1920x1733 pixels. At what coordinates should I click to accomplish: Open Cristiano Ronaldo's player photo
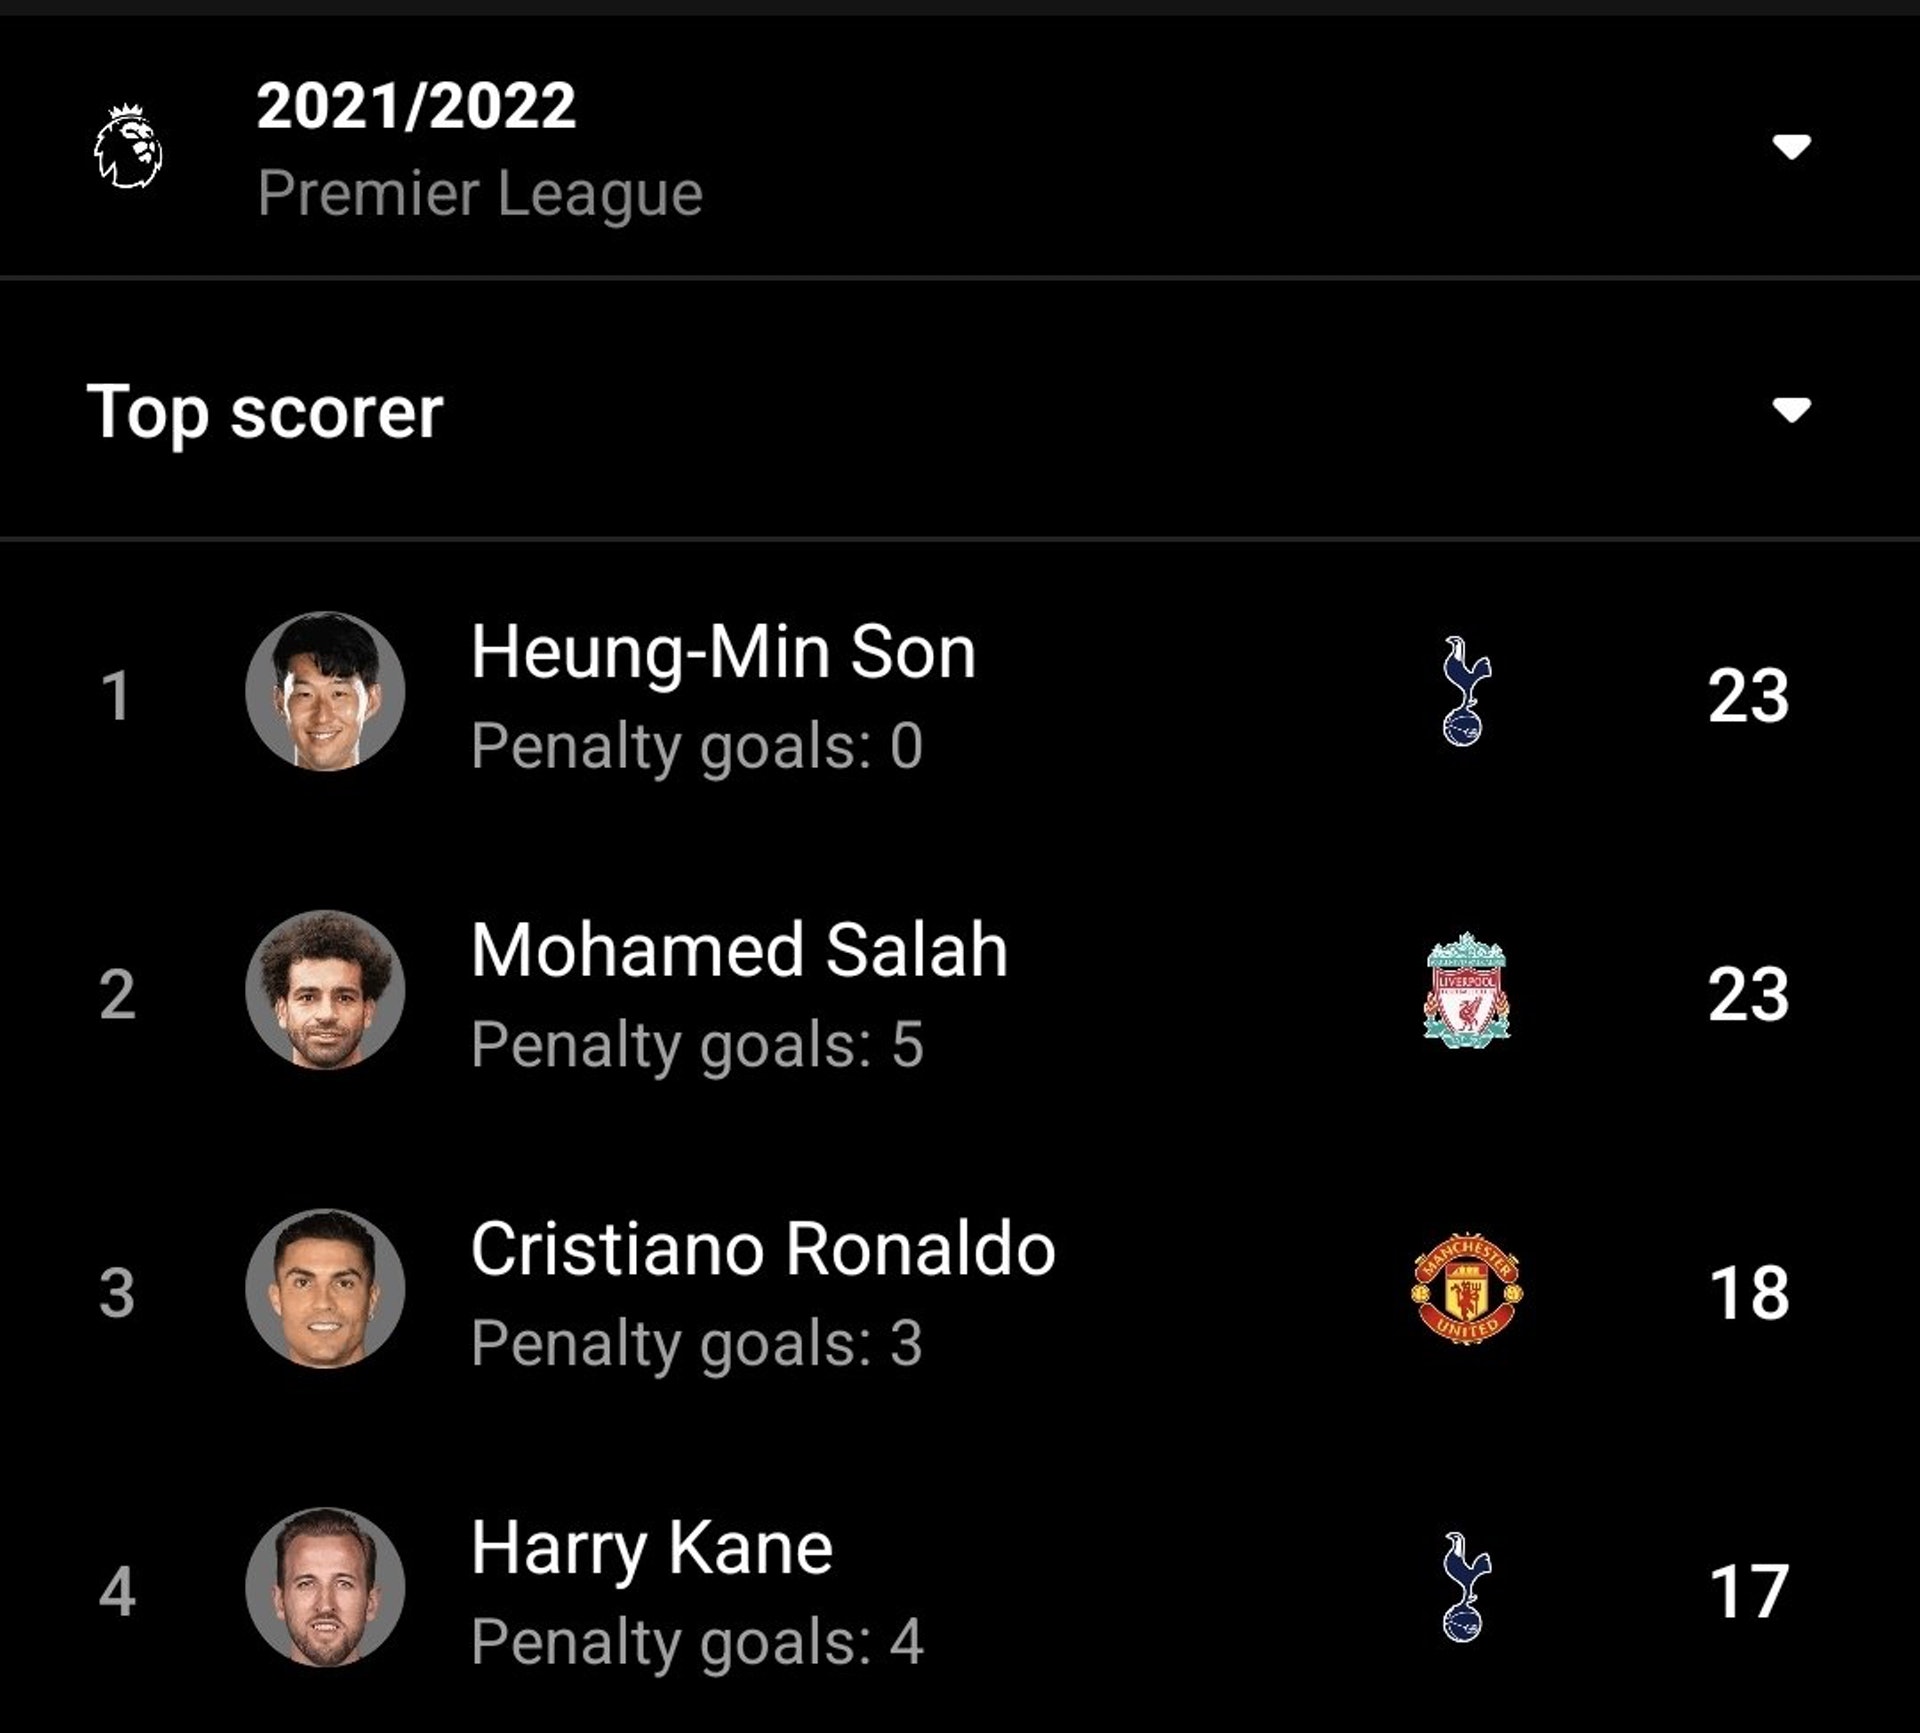point(325,1289)
